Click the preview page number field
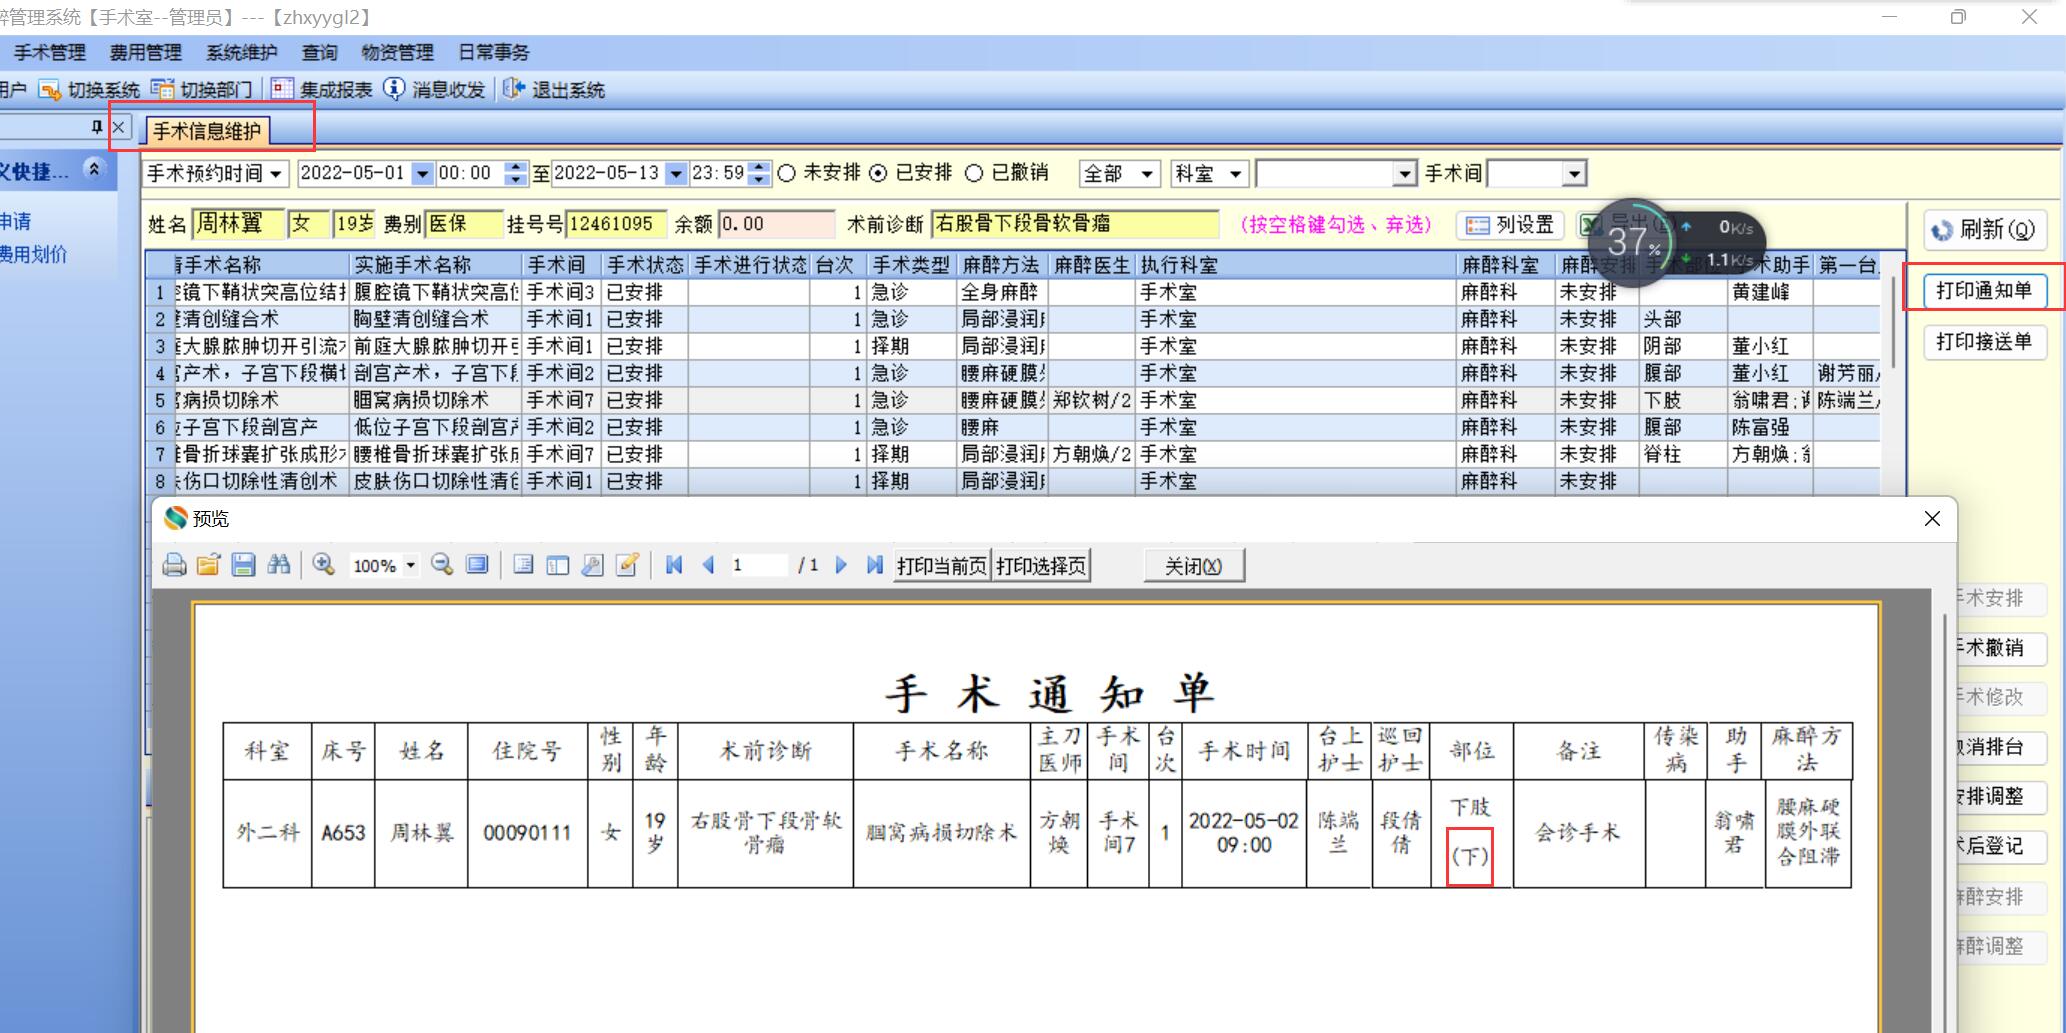Screen dimensions: 2066x1033 click(758, 566)
